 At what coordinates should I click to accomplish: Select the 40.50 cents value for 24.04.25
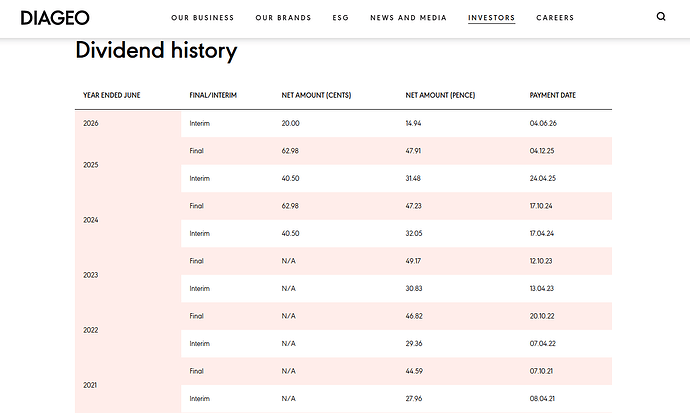(x=290, y=178)
